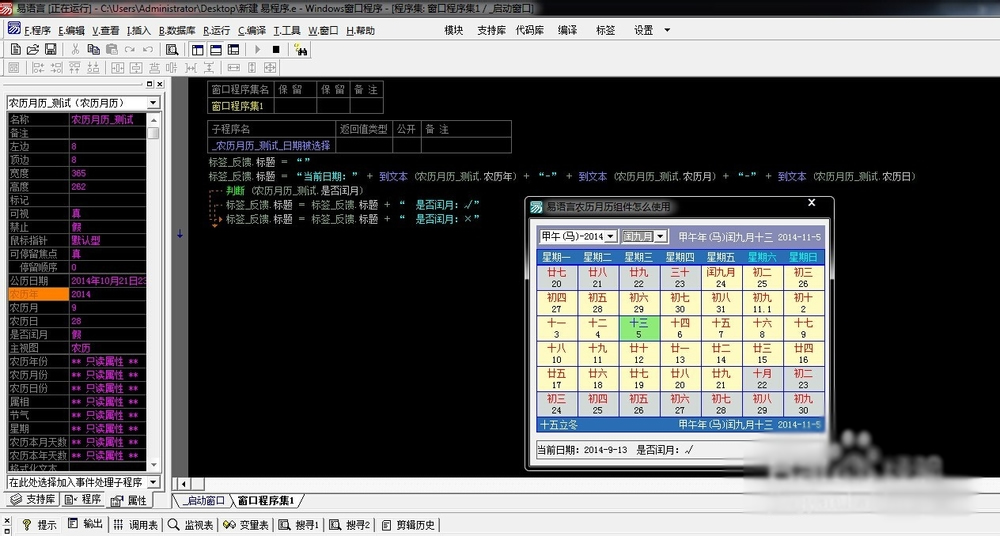The image size is (1000, 536).
Task: Select calendar day 十三 (5)
Action: pos(638,328)
